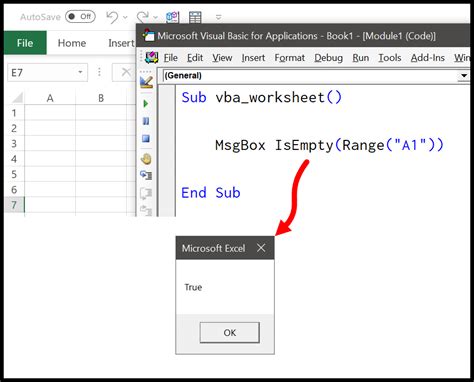The image size is (474, 382).
Task: Open the VBA Edit menu
Action: (195, 58)
